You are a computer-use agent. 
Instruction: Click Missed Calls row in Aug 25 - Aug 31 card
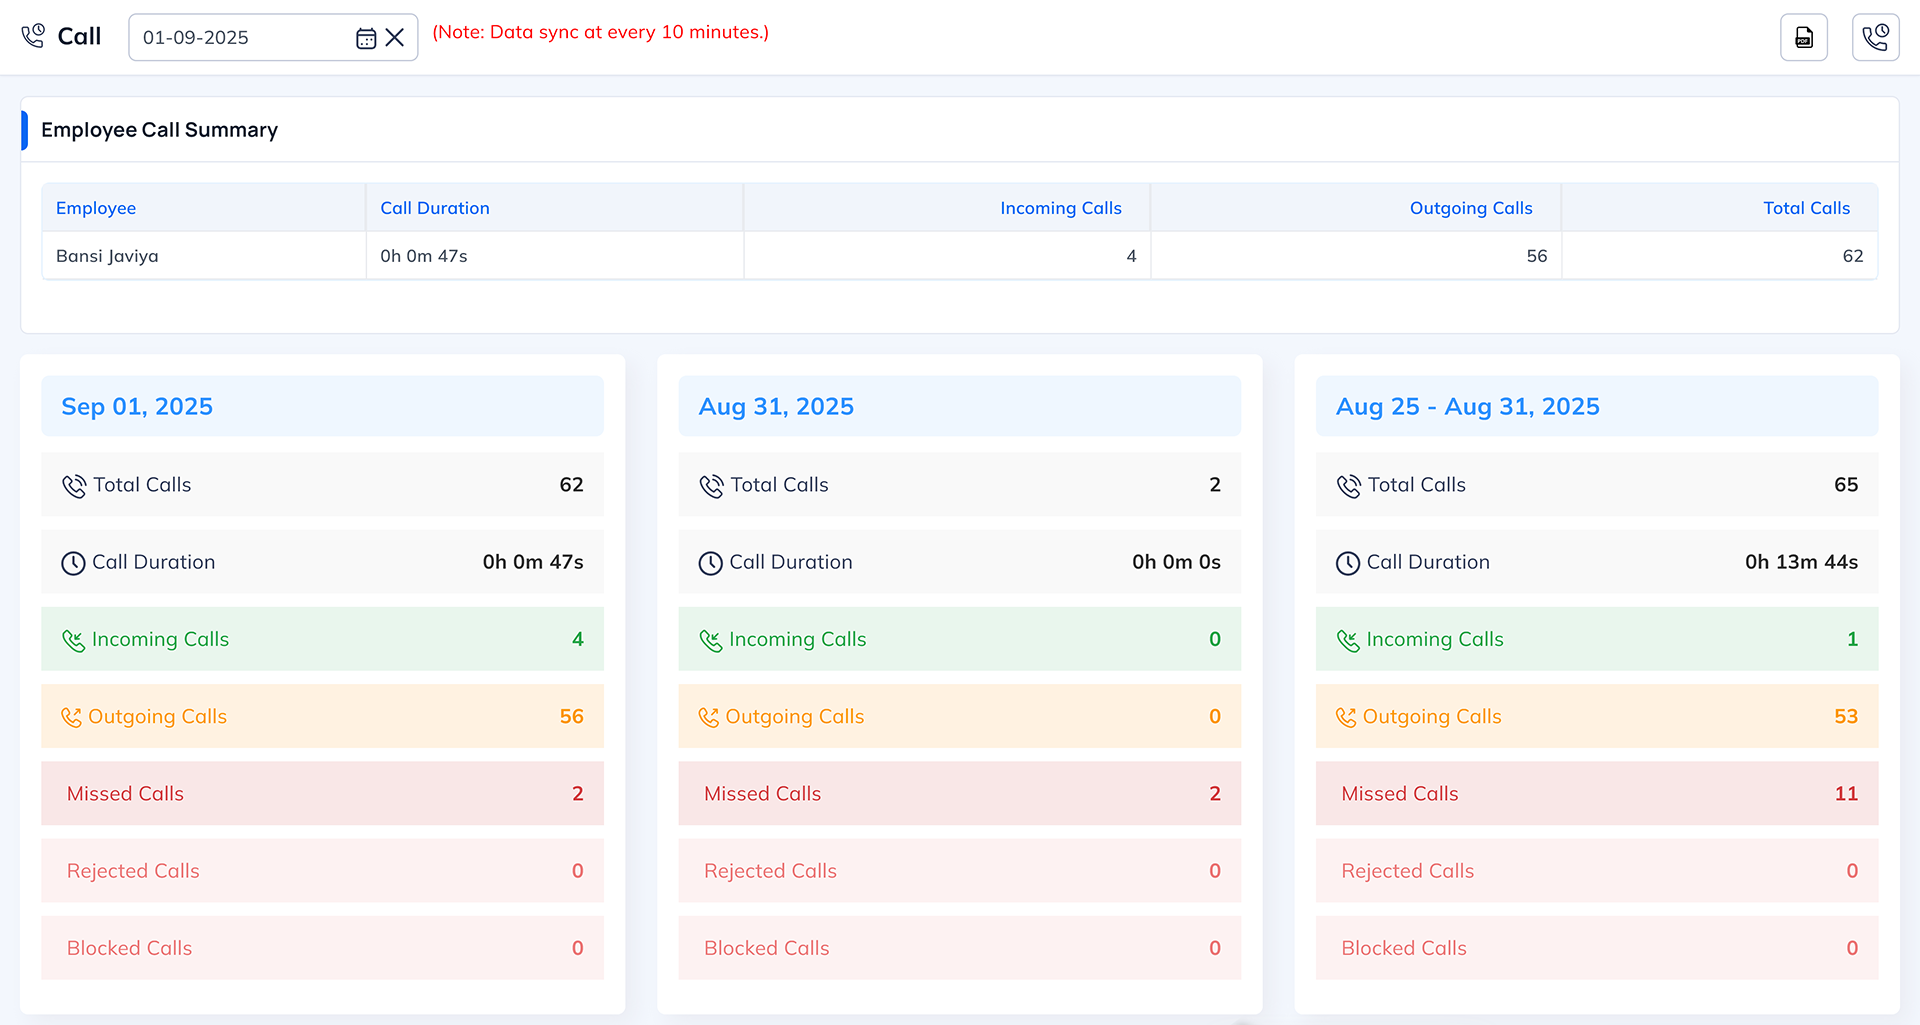click(1596, 794)
